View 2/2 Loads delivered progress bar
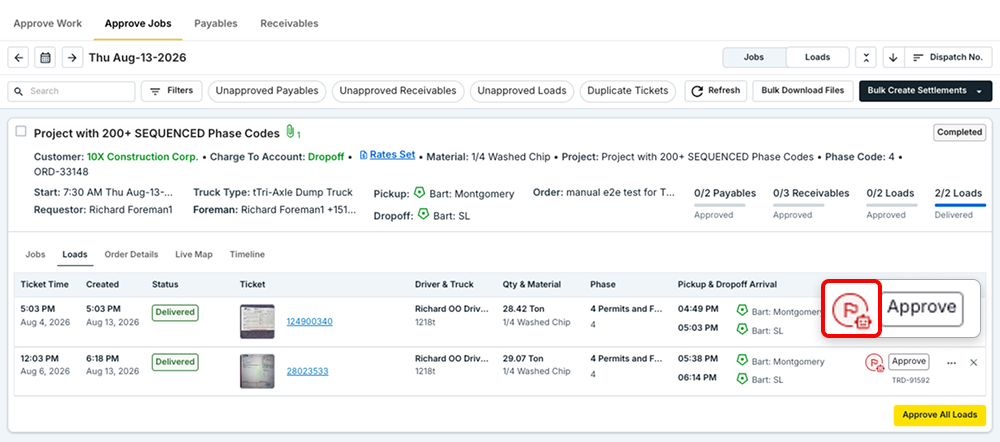 tap(960, 203)
